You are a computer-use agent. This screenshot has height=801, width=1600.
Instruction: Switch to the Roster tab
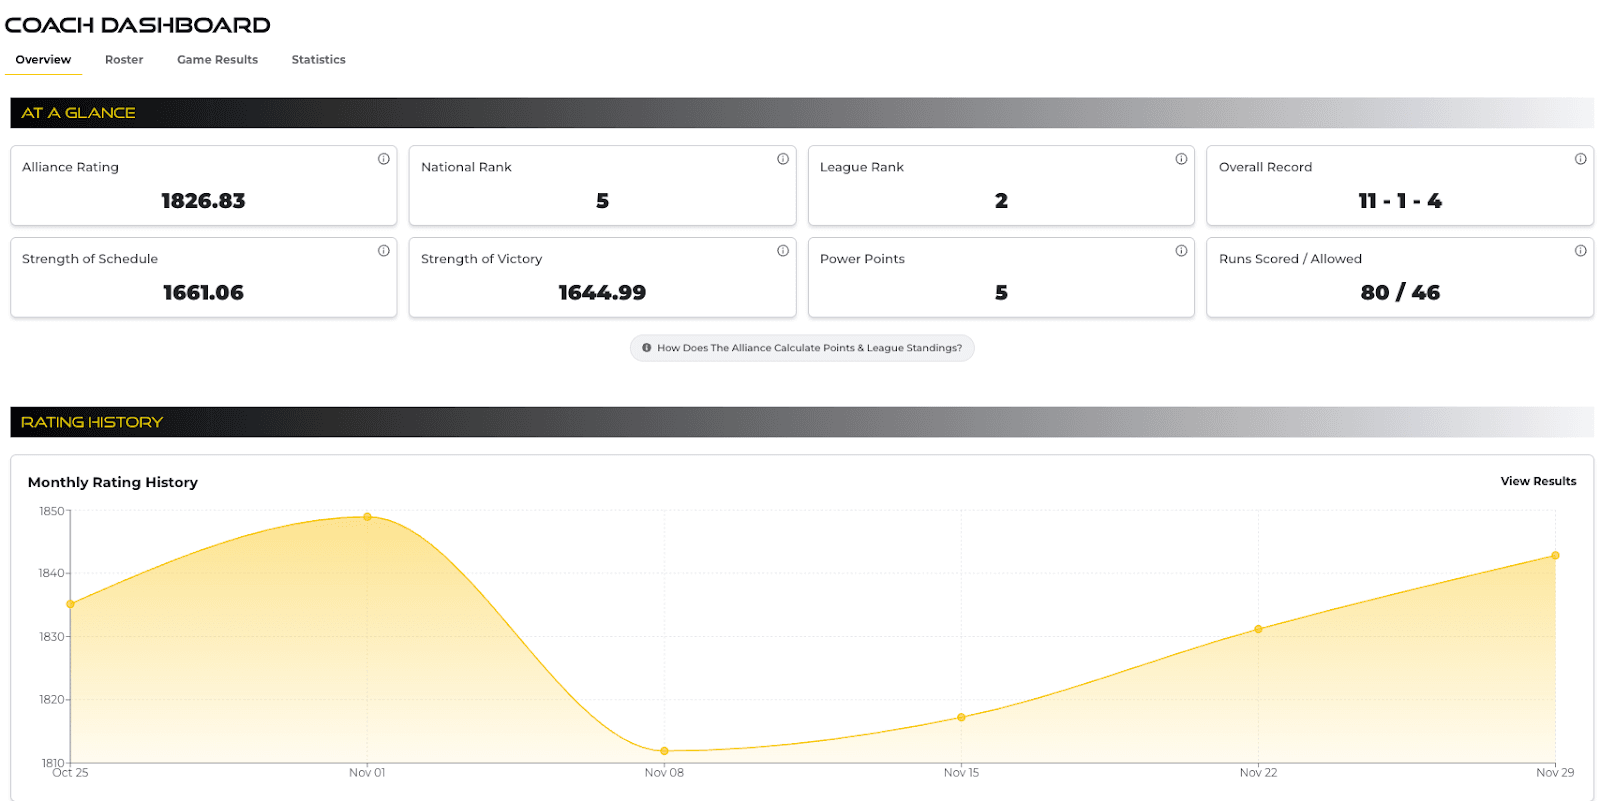[x=124, y=60]
